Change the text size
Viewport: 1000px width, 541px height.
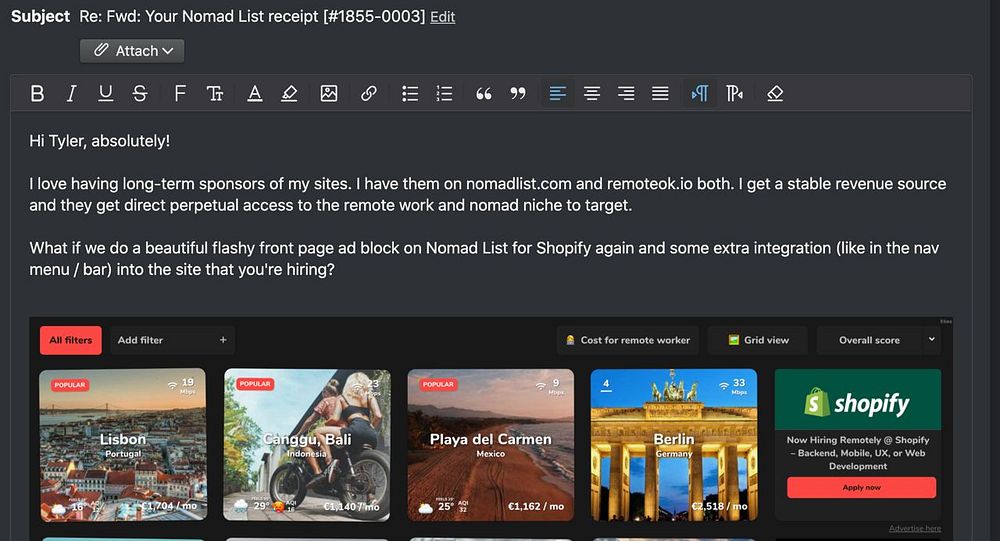click(215, 94)
